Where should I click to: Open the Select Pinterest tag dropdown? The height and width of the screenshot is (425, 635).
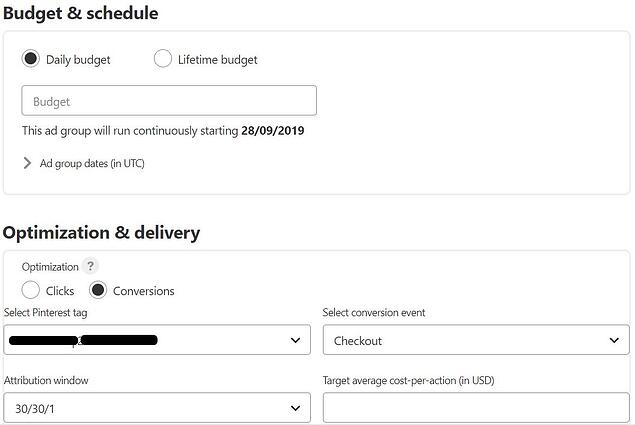pyautogui.click(x=156, y=341)
